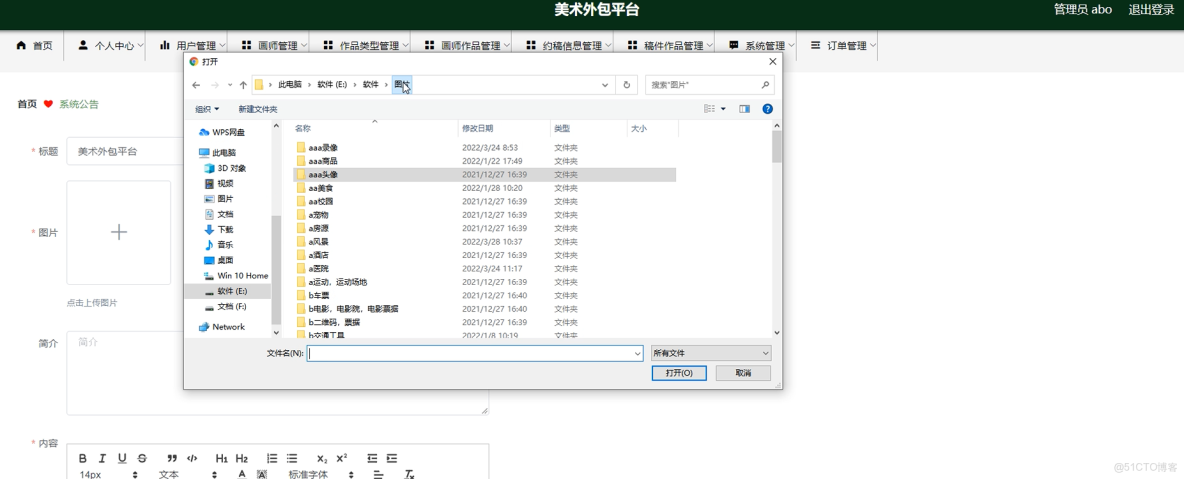Select 软件 (E:) in the navigation pane
The image size is (1184, 479).
(233, 291)
